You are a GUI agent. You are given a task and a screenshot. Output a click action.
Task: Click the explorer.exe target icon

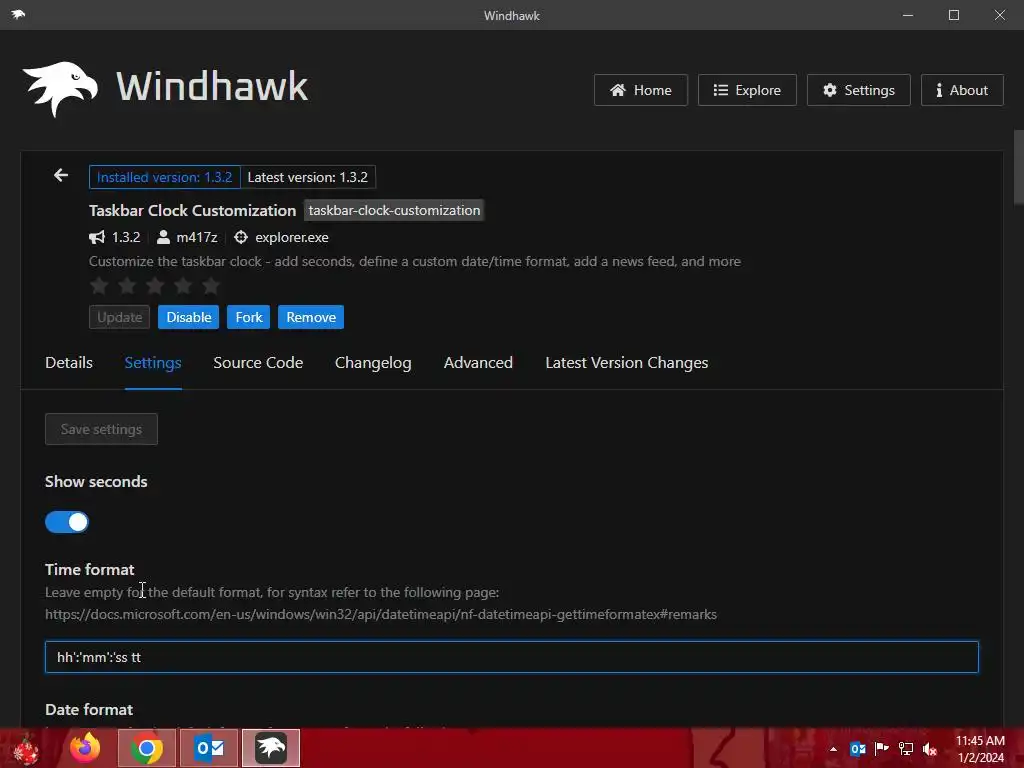pyautogui.click(x=241, y=237)
